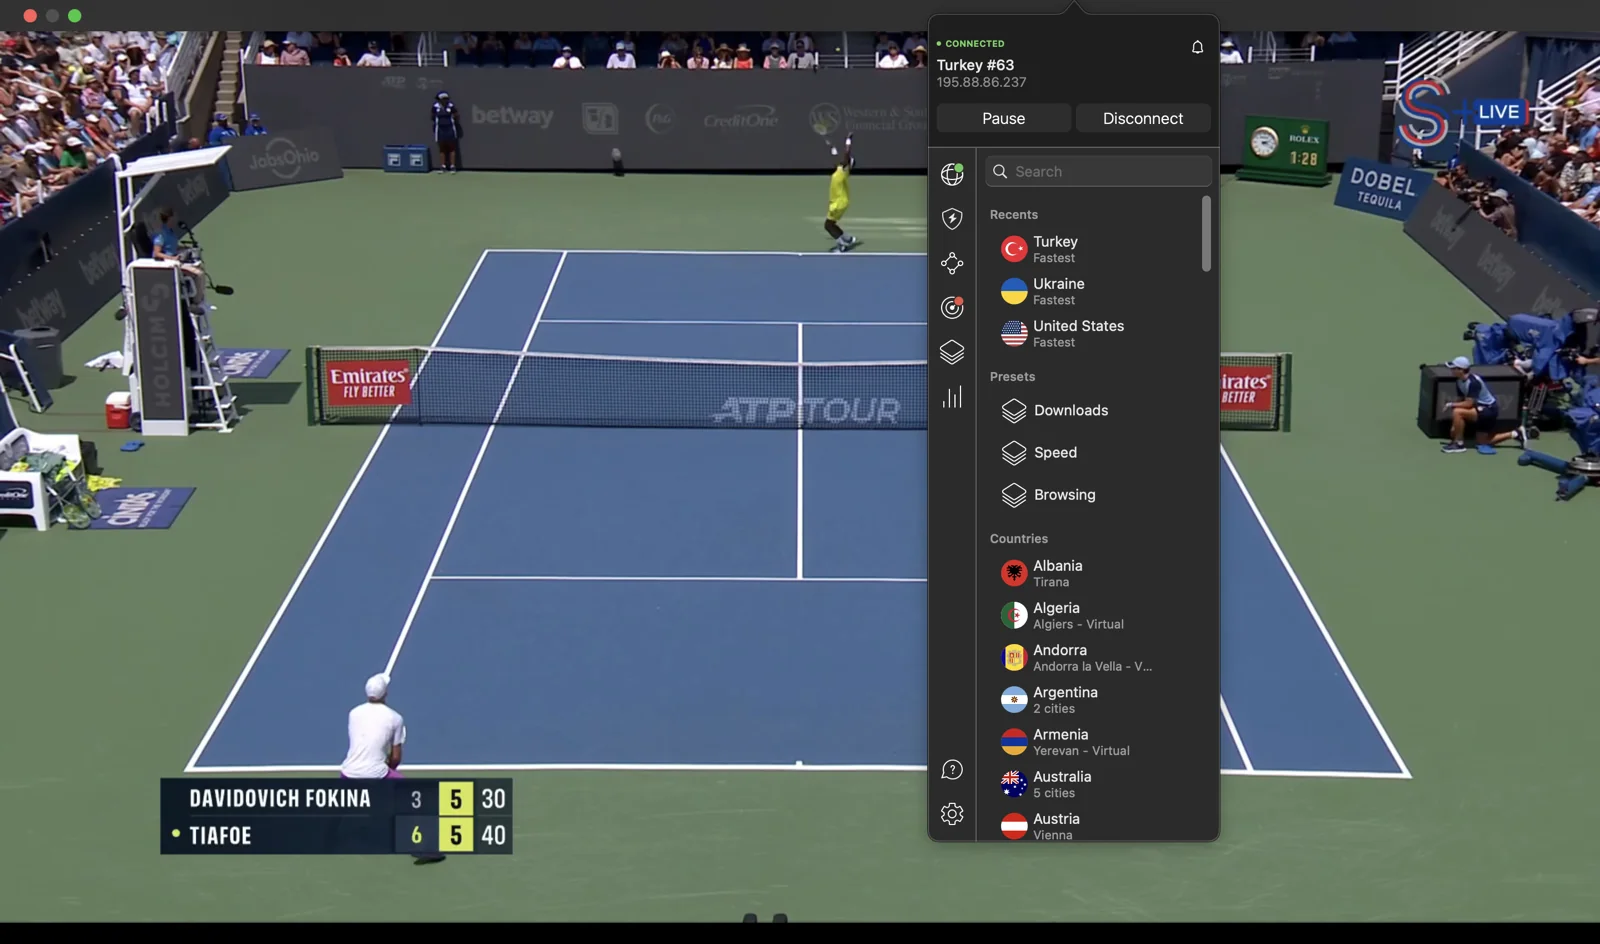Select the globe VPN locations icon
This screenshot has height=944, width=1600.
(x=952, y=174)
